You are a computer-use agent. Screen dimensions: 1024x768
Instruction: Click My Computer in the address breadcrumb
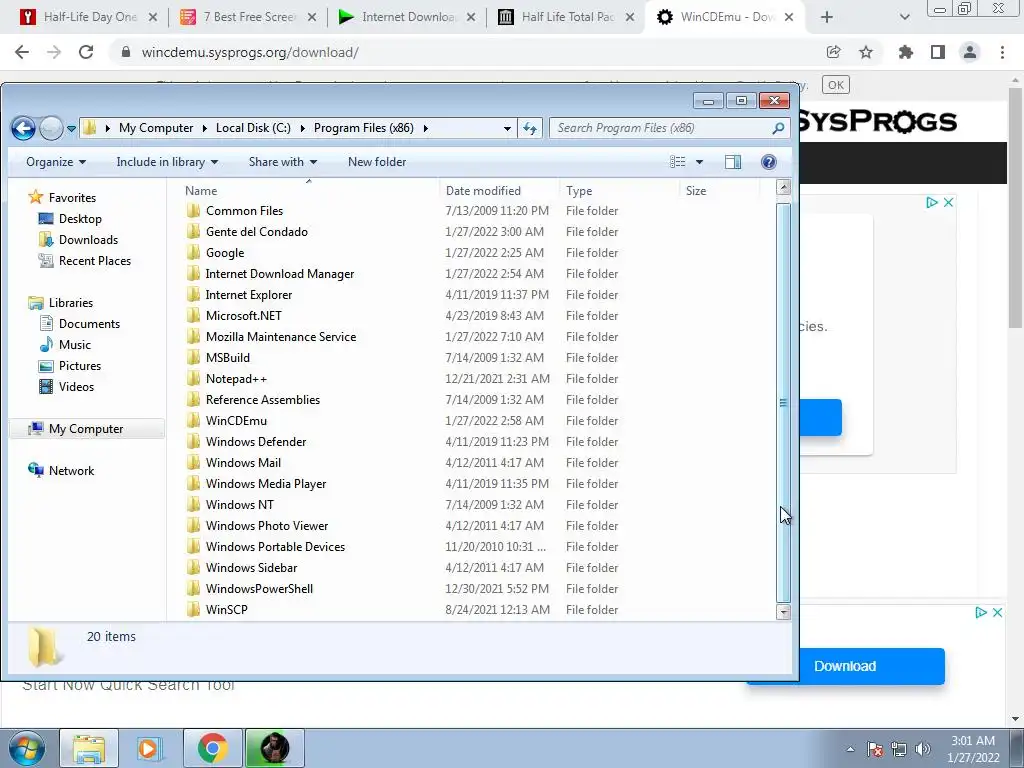point(156,128)
